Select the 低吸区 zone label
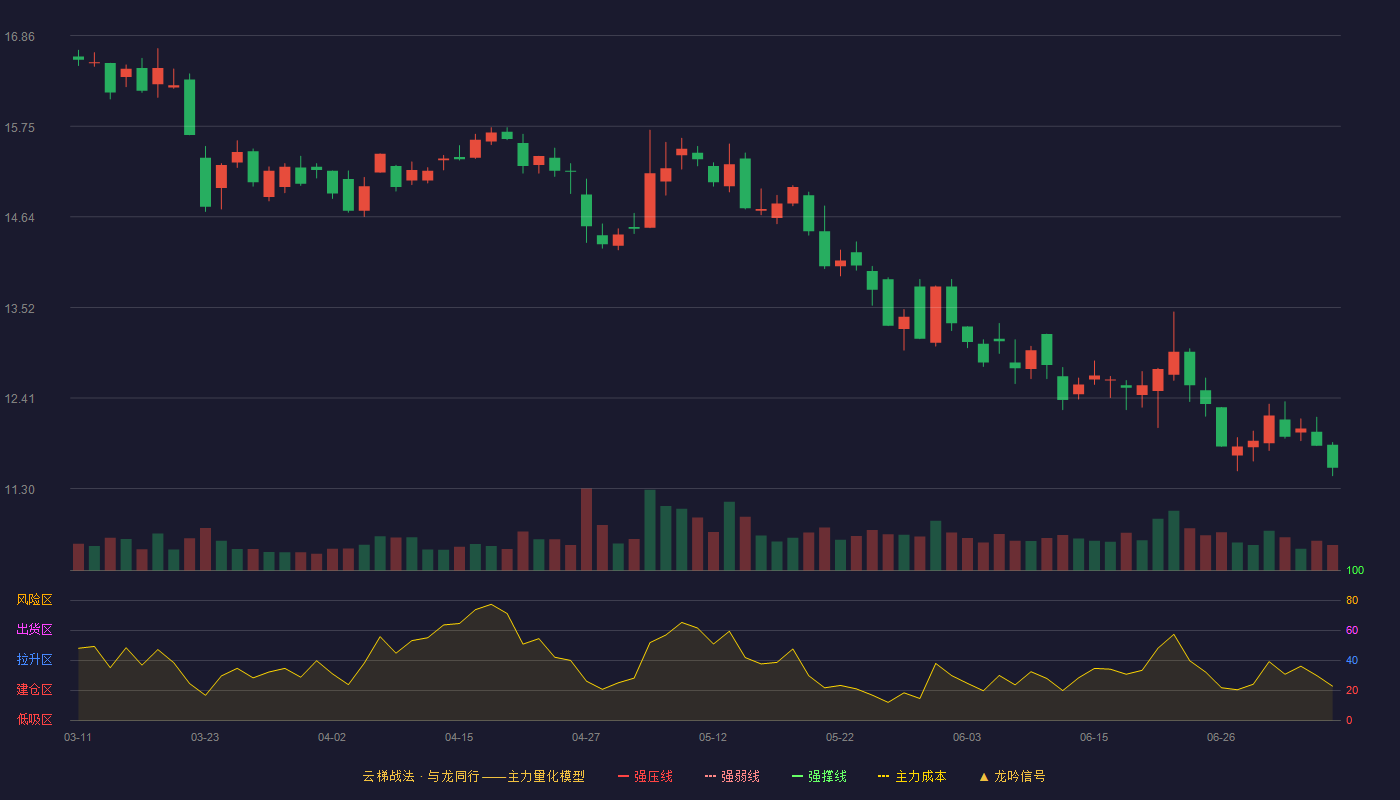Image resolution: width=1400 pixels, height=800 pixels. (x=34, y=719)
